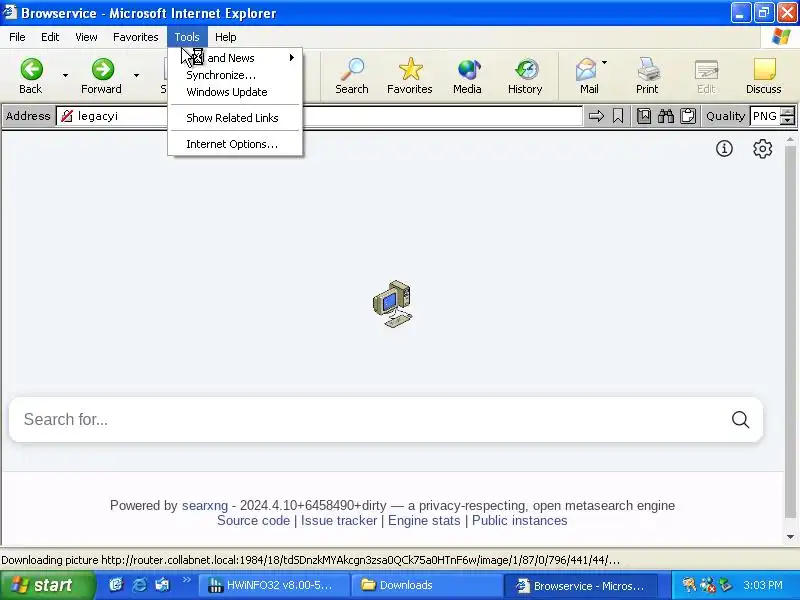Close the open Tools menu

click(187, 37)
